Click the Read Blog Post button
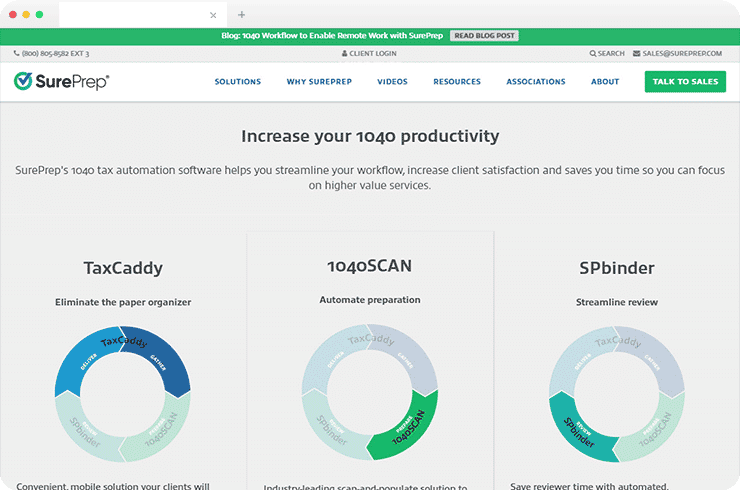The image size is (740, 490). click(484, 36)
